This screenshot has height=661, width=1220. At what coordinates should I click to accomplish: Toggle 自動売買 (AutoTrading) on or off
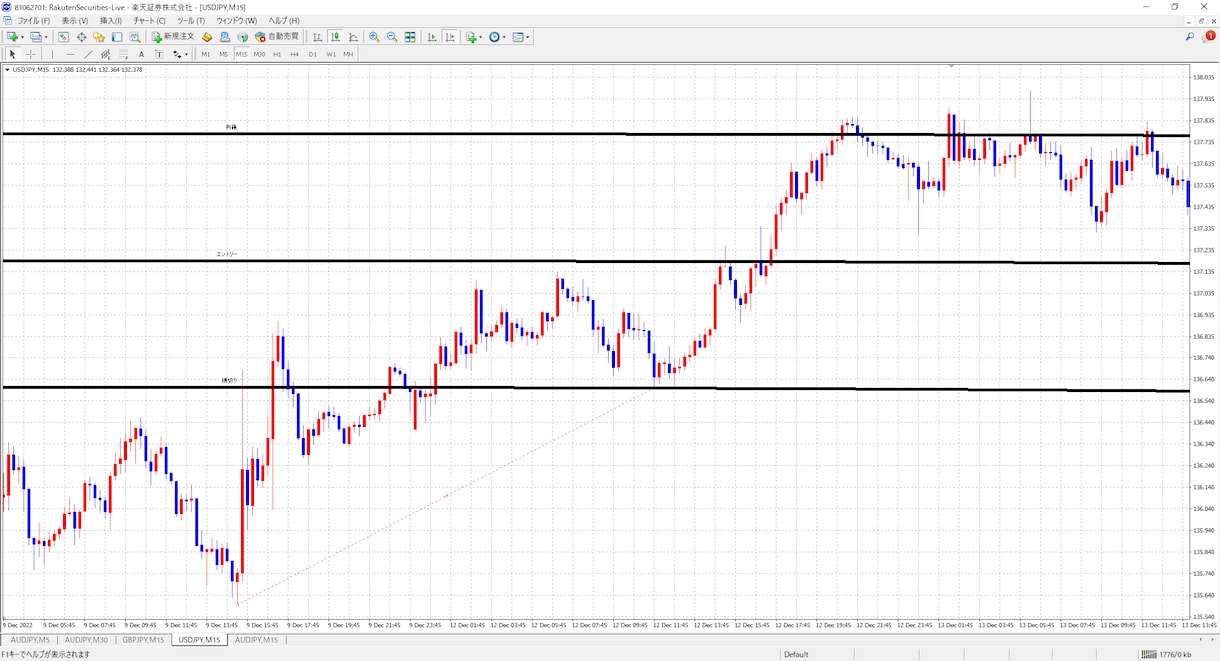pyautogui.click(x=277, y=37)
